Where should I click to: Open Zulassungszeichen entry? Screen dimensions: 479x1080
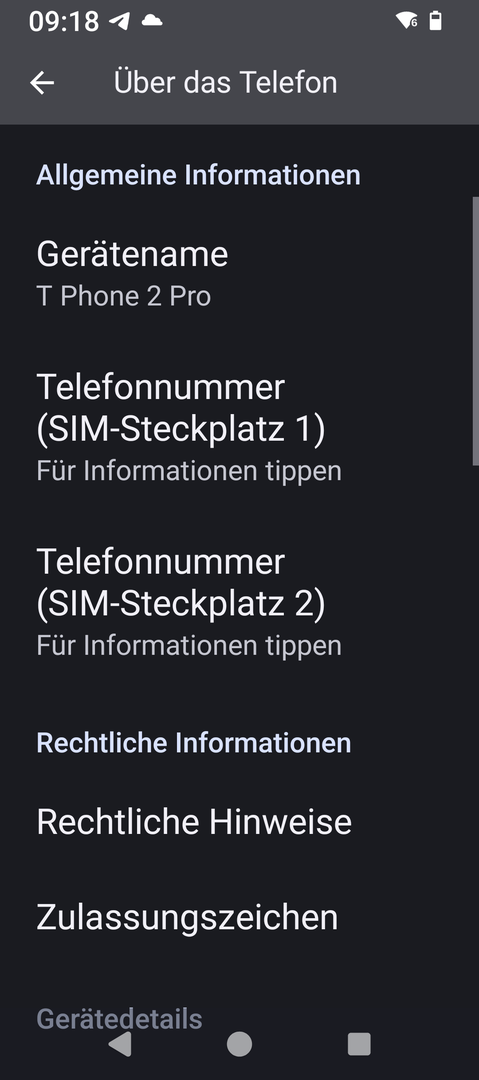point(239,917)
